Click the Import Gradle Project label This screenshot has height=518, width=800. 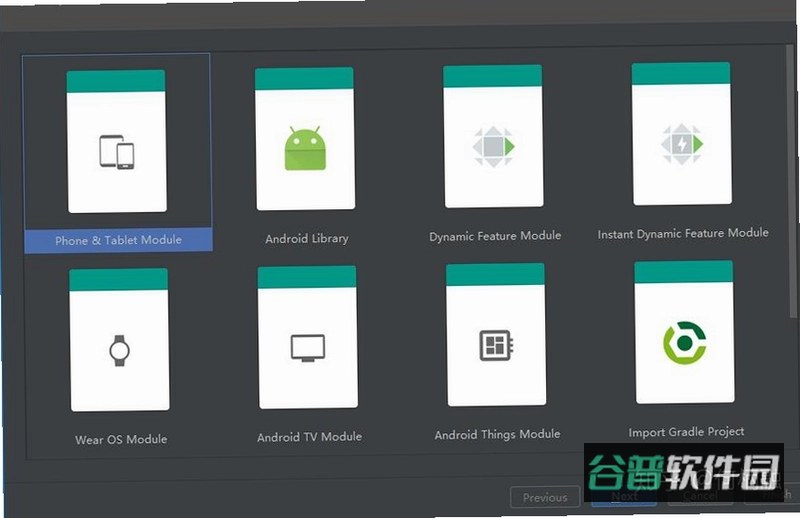pos(686,432)
